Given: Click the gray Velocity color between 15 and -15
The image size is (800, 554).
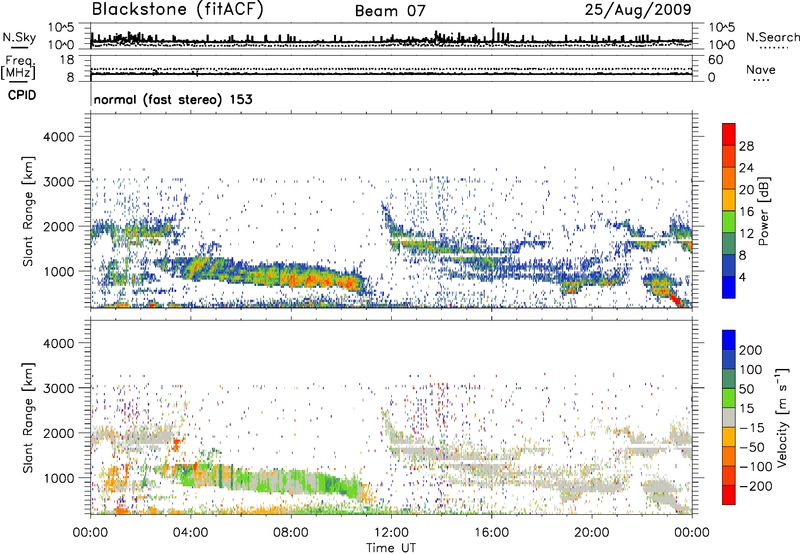Looking at the screenshot, I should [729, 417].
